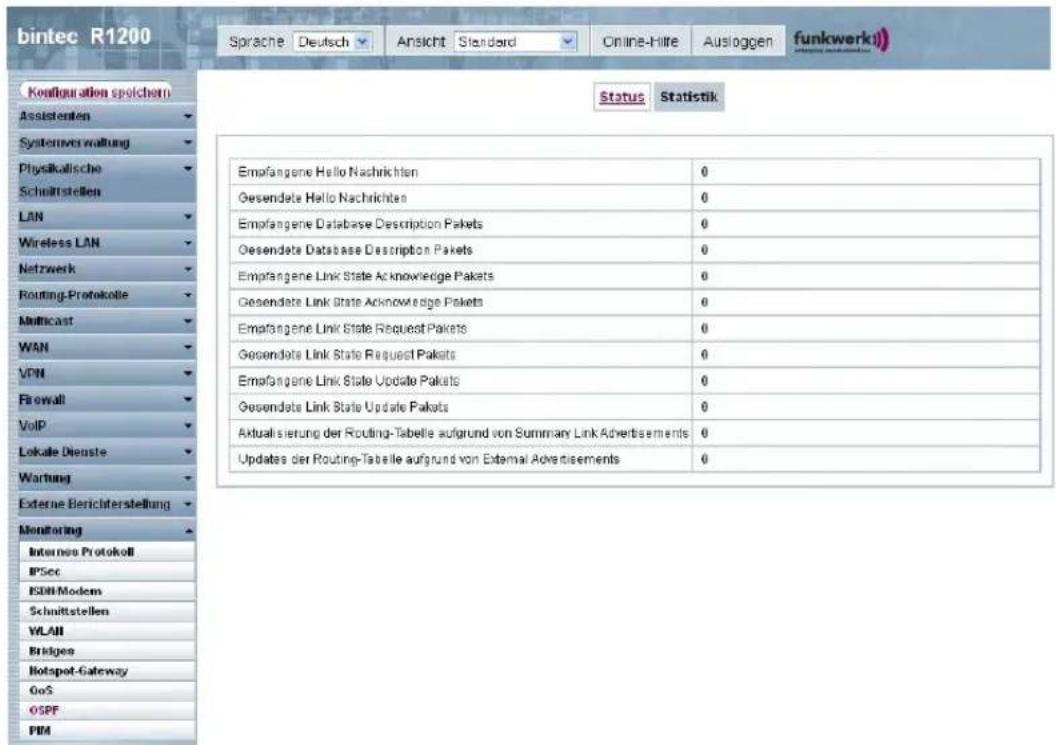Expand the LAN menu
The height and width of the screenshot is (745, 1056).
pos(102,217)
